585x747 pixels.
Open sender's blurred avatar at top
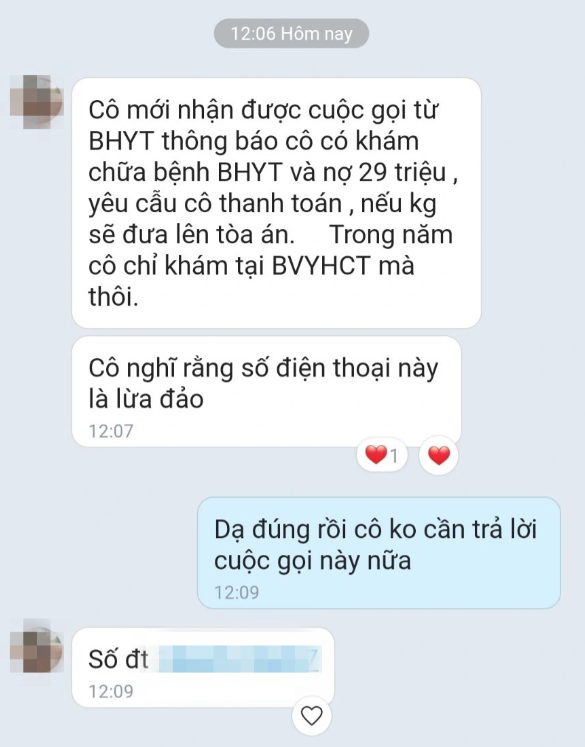point(37,101)
